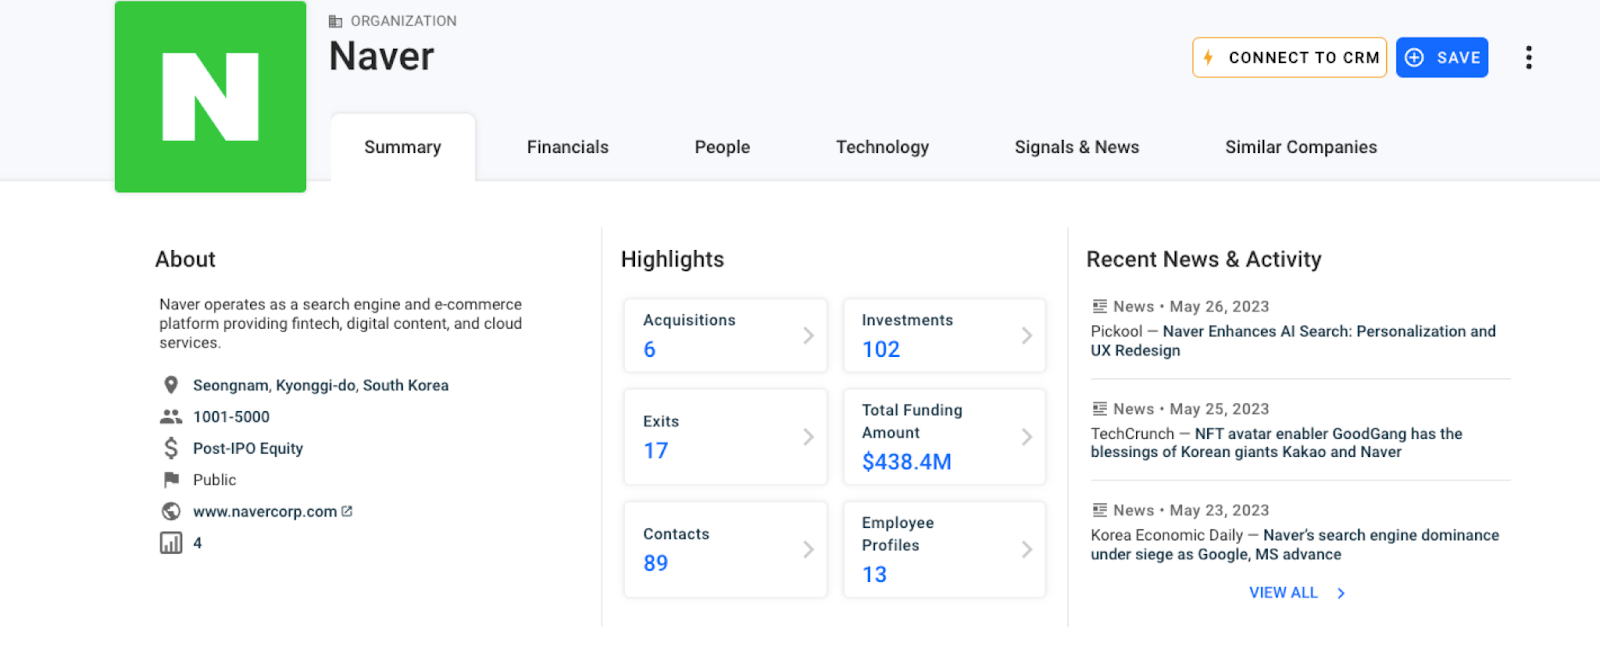
Task: Click the Korea Economic Daily source name
Action: coord(1166,535)
